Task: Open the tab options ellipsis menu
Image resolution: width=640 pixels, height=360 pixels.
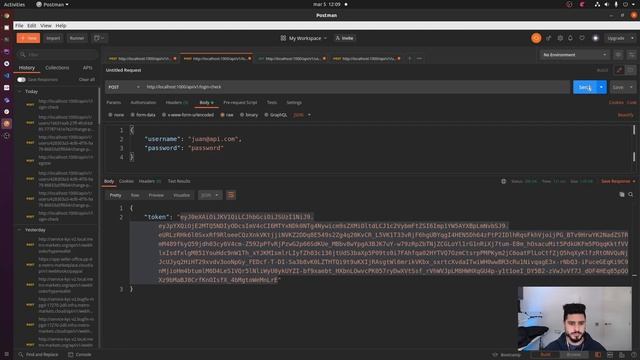Action: [x=419, y=58]
